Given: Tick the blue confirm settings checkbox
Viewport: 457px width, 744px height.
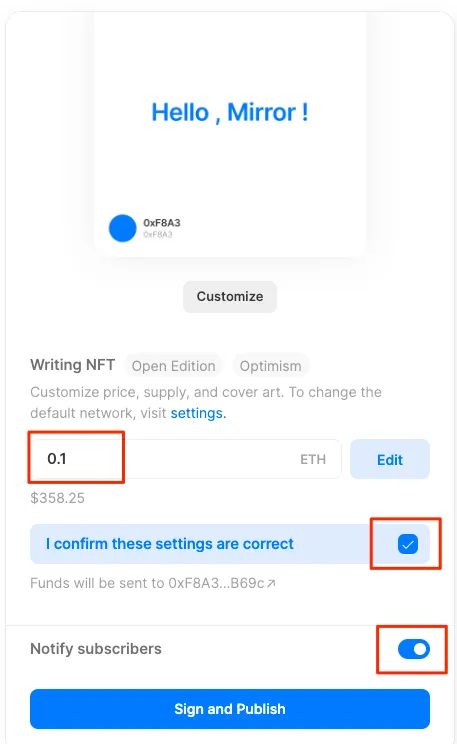Looking at the screenshot, I should [x=408, y=544].
